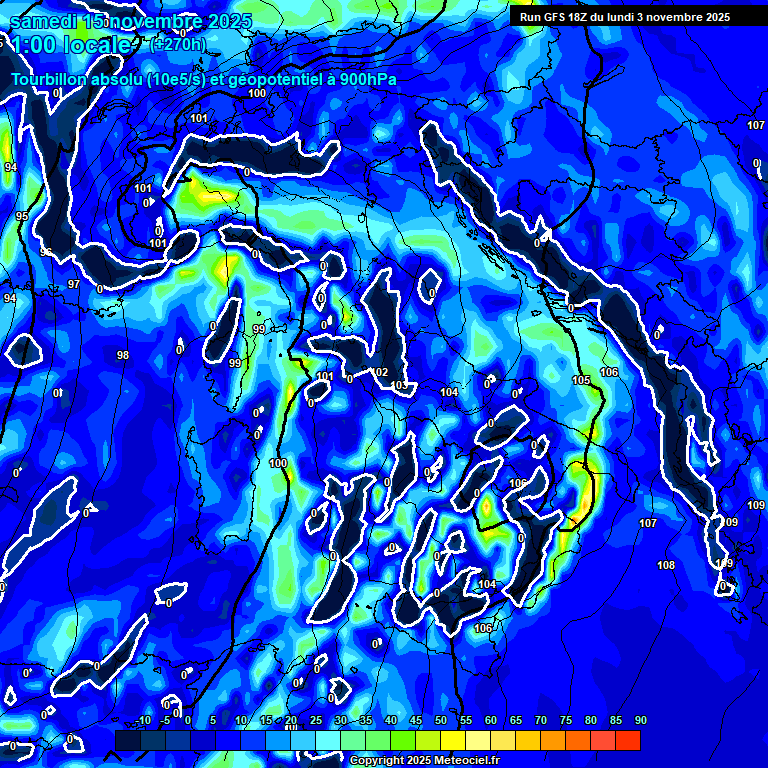Click the legend scale value '75'
The height and width of the screenshot is (768, 768).
click(x=566, y=720)
